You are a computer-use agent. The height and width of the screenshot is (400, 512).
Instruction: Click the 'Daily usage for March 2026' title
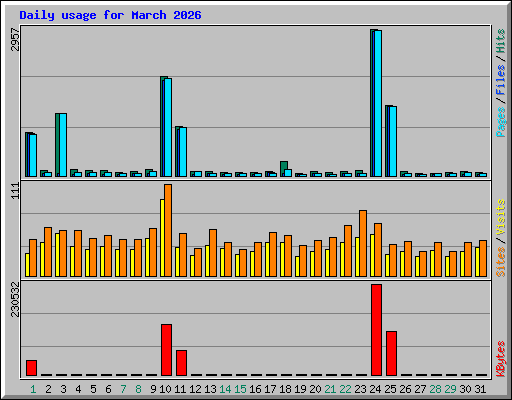point(110,15)
